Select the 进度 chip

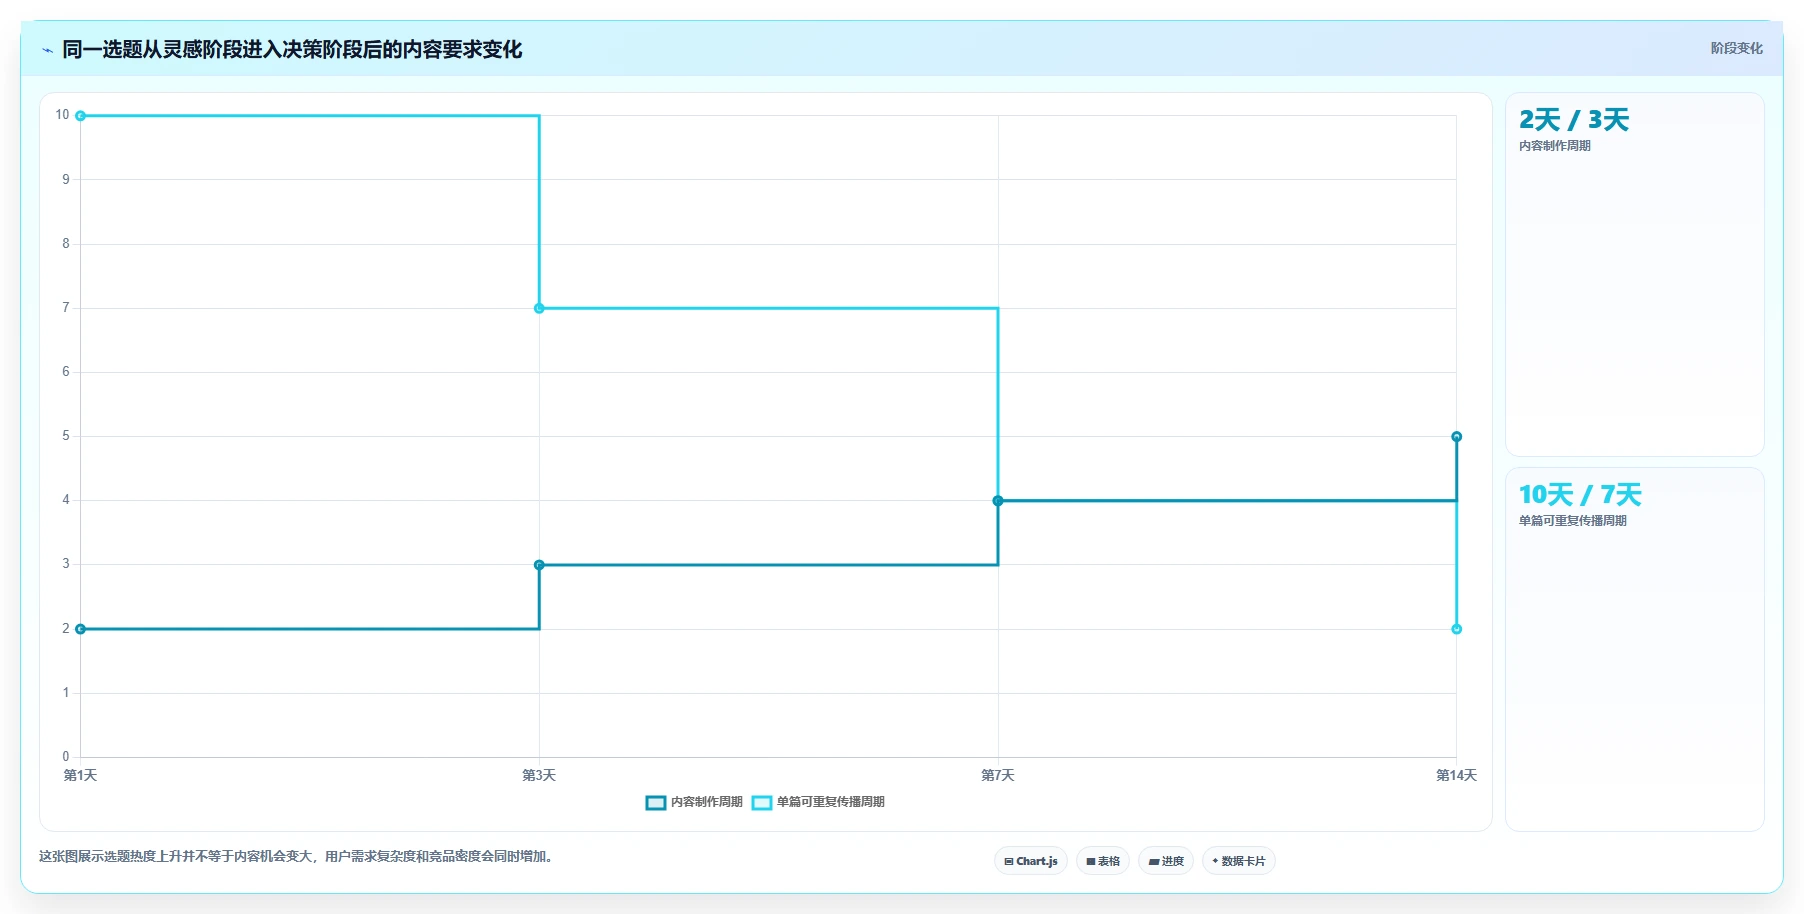click(1166, 861)
